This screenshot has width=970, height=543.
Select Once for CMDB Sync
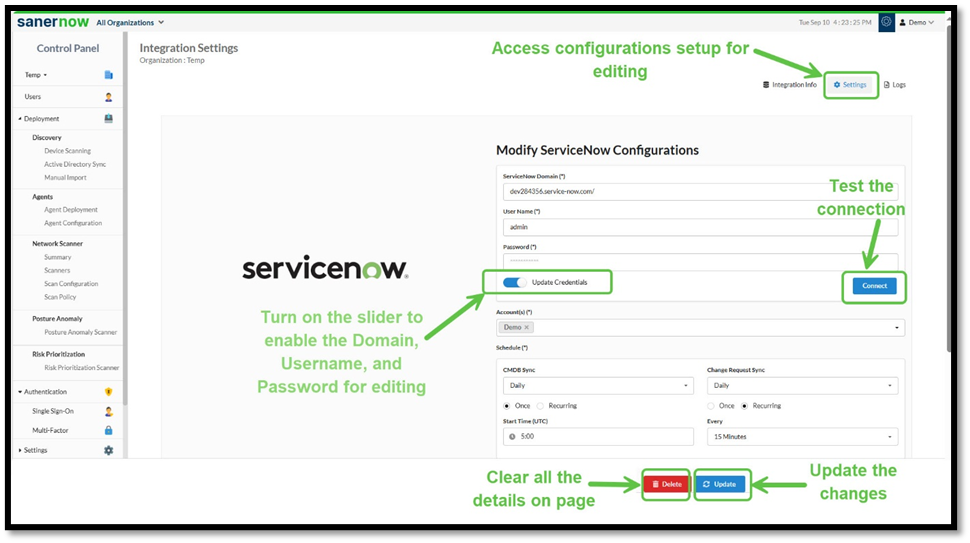[507, 406]
